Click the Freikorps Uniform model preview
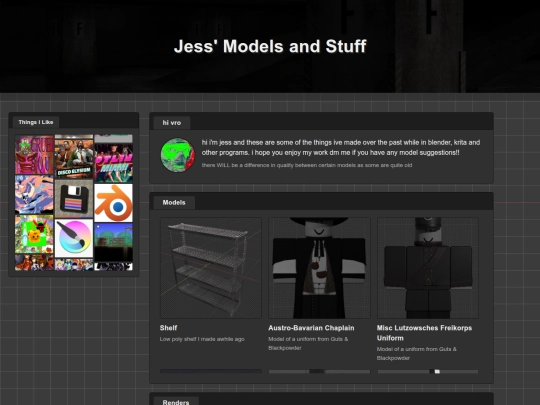Image resolution: width=540 pixels, height=405 pixels. (428, 268)
